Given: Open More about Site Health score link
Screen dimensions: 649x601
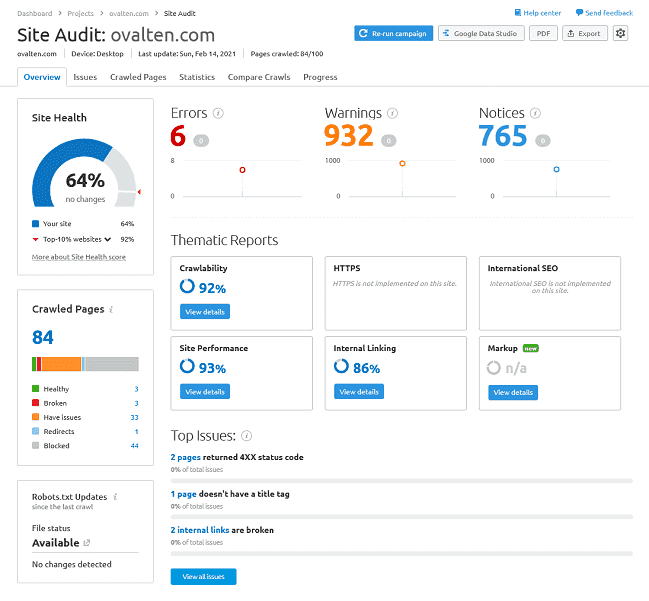Looking at the screenshot, I should coord(79,257).
